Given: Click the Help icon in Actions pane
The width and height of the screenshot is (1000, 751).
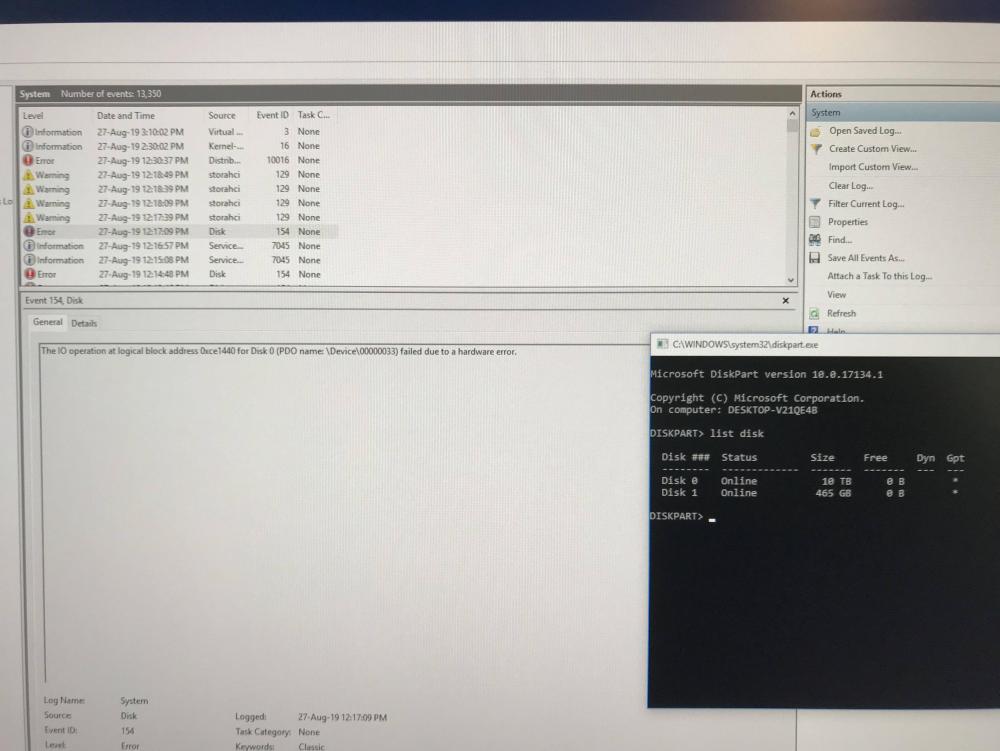Looking at the screenshot, I should [813, 330].
